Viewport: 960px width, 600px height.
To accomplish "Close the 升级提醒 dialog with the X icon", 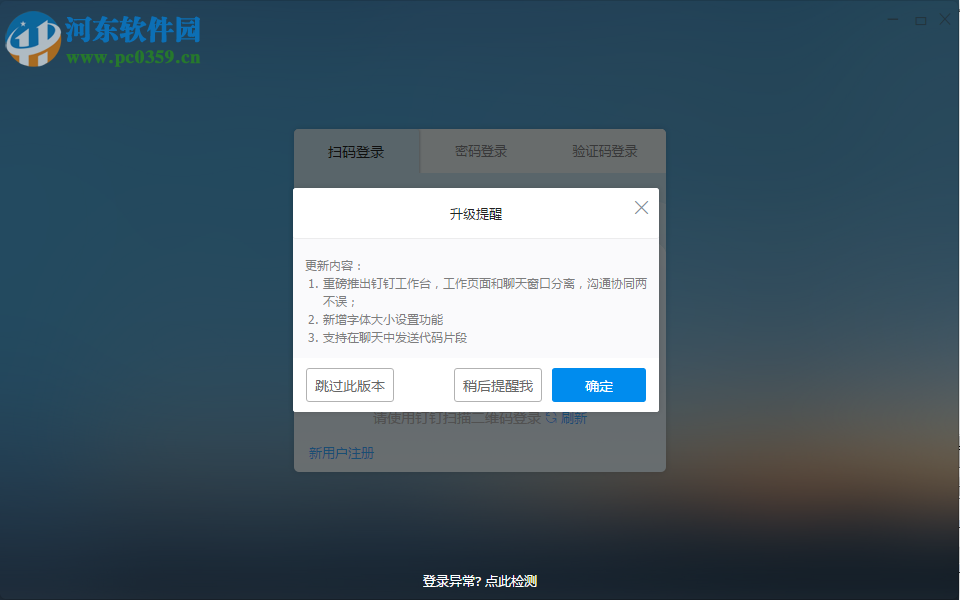I will pos(641,208).
